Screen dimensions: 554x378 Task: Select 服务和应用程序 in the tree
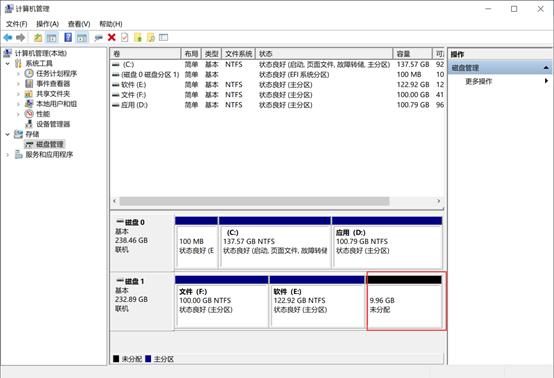(x=49, y=155)
